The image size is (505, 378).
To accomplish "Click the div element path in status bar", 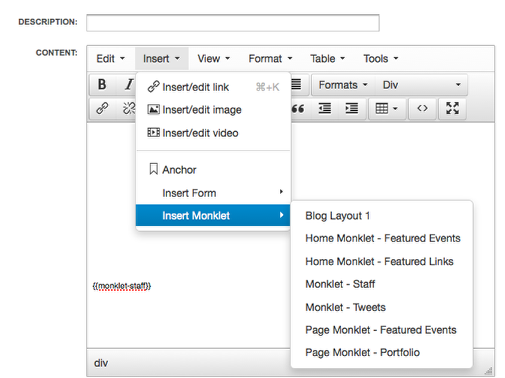I will pos(101,363).
